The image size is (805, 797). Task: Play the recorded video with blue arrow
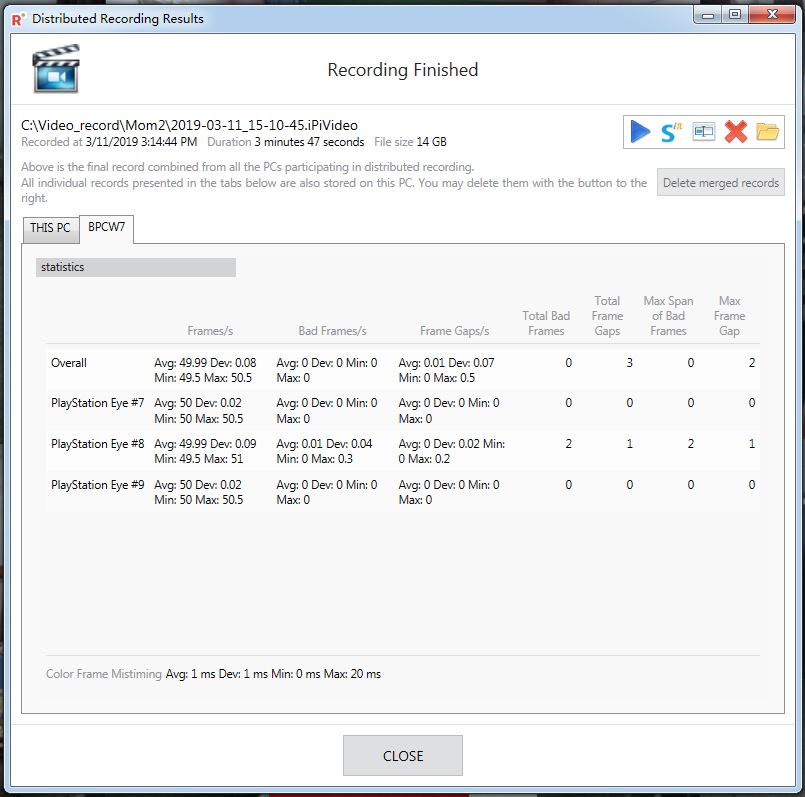[640, 131]
